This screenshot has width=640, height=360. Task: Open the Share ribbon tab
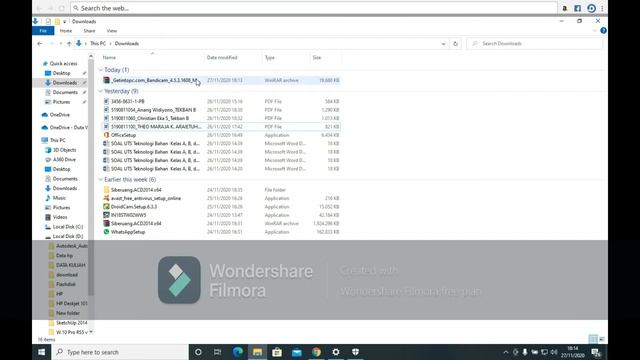89,31
